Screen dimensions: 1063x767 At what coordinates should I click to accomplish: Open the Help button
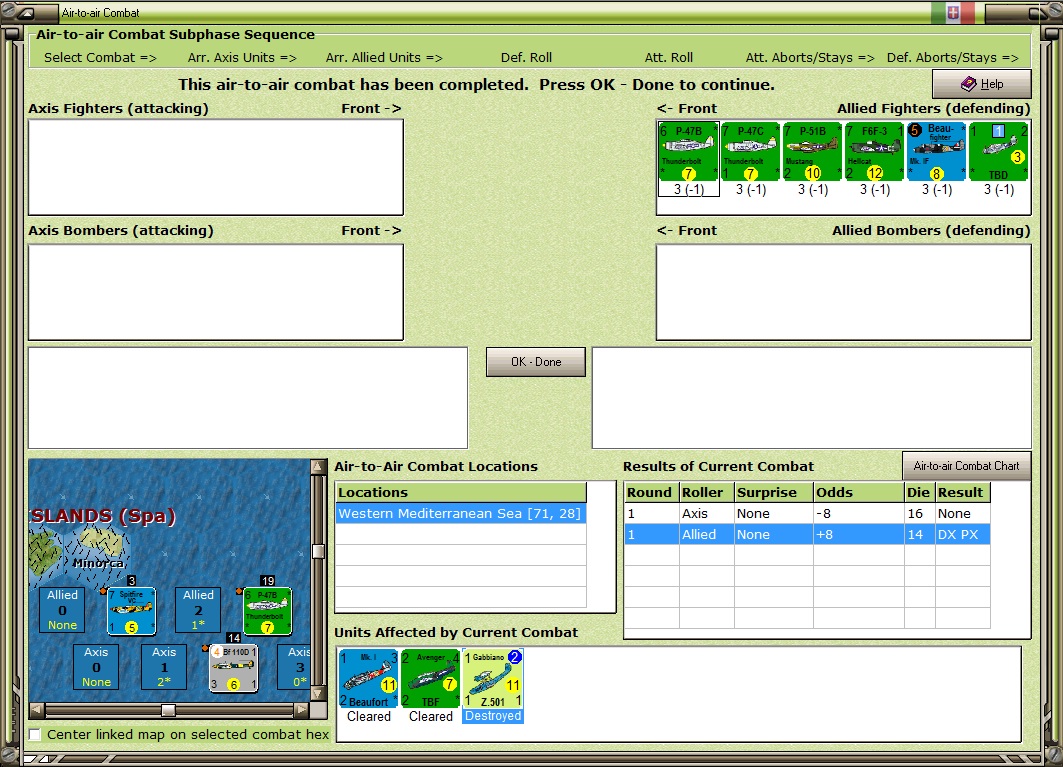(x=982, y=84)
